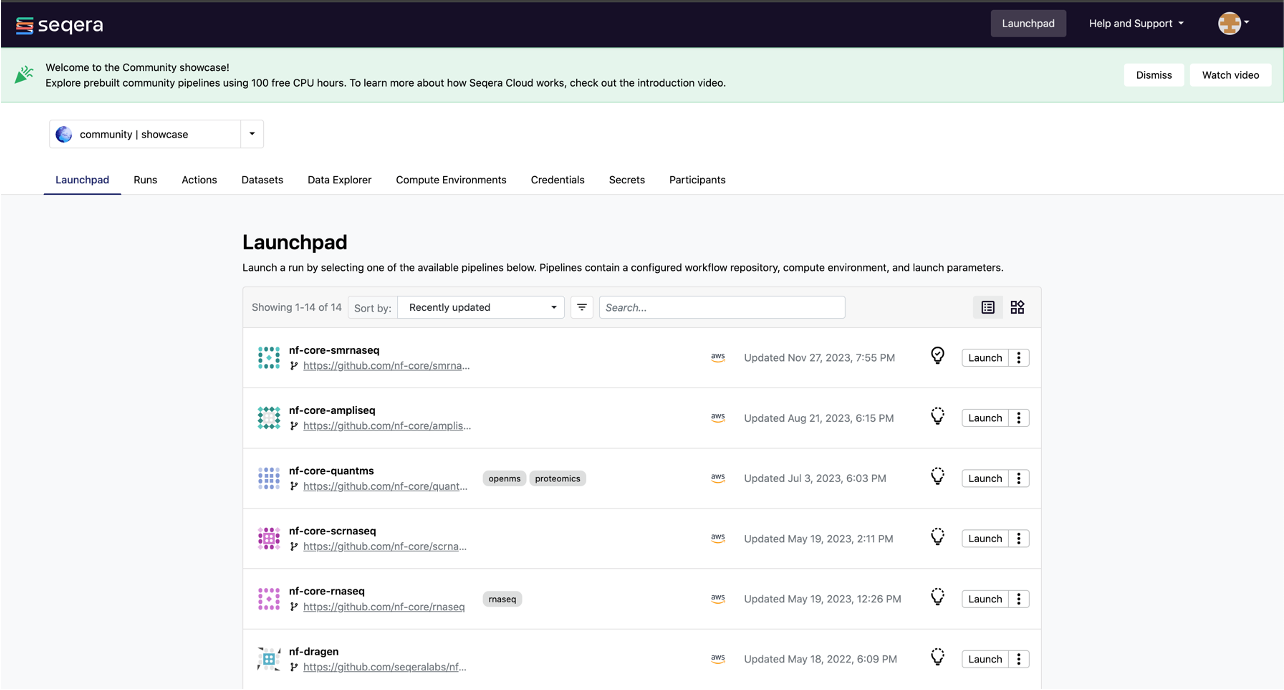
Task: Open more options for nf-core-smrnaseq
Action: [x=1019, y=358]
